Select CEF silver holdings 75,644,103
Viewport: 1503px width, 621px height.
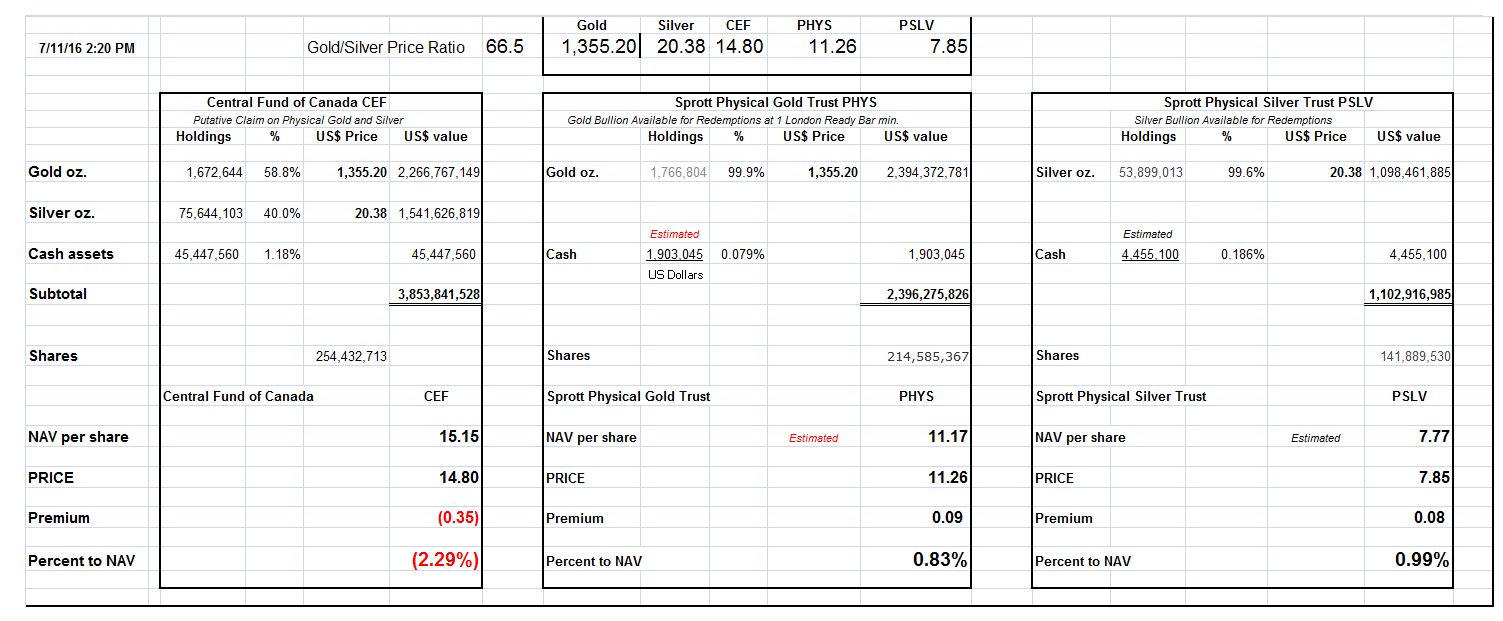[x=209, y=213]
